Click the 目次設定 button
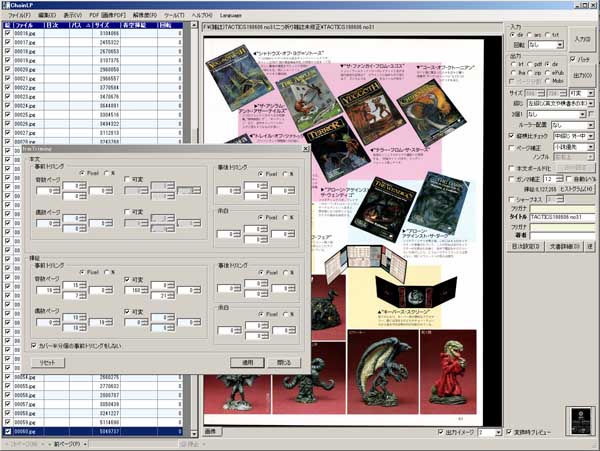 (x=525, y=246)
